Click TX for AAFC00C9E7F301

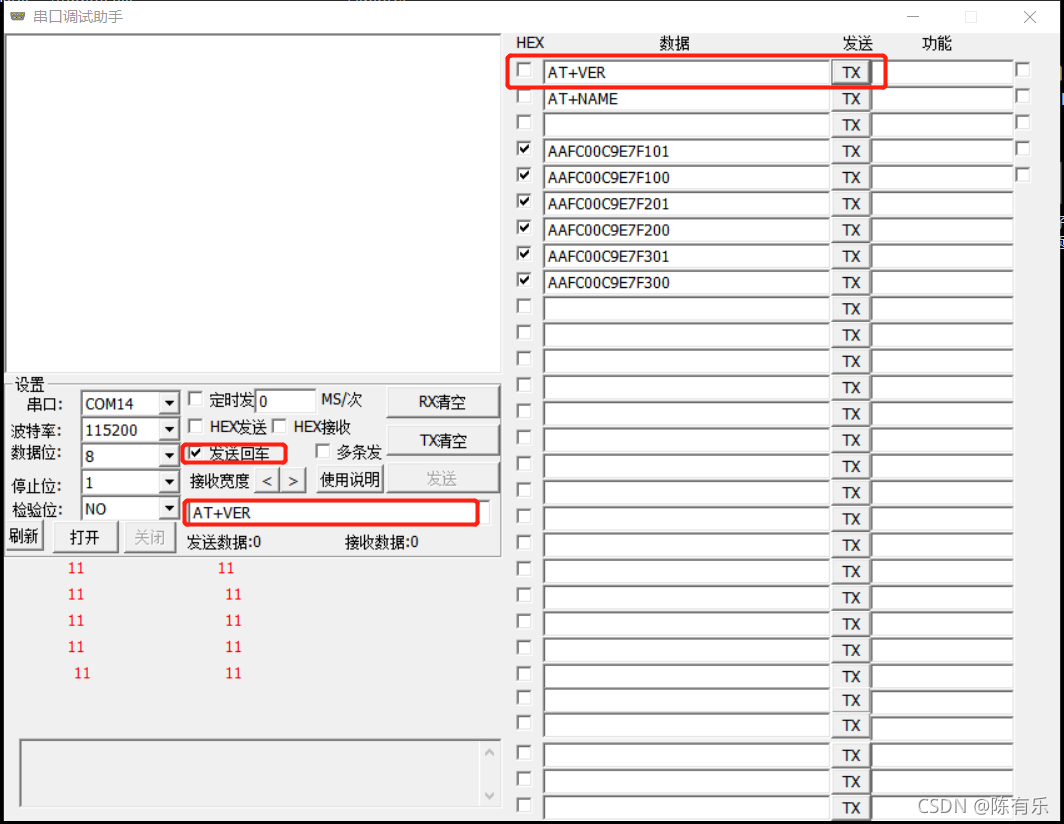click(851, 257)
